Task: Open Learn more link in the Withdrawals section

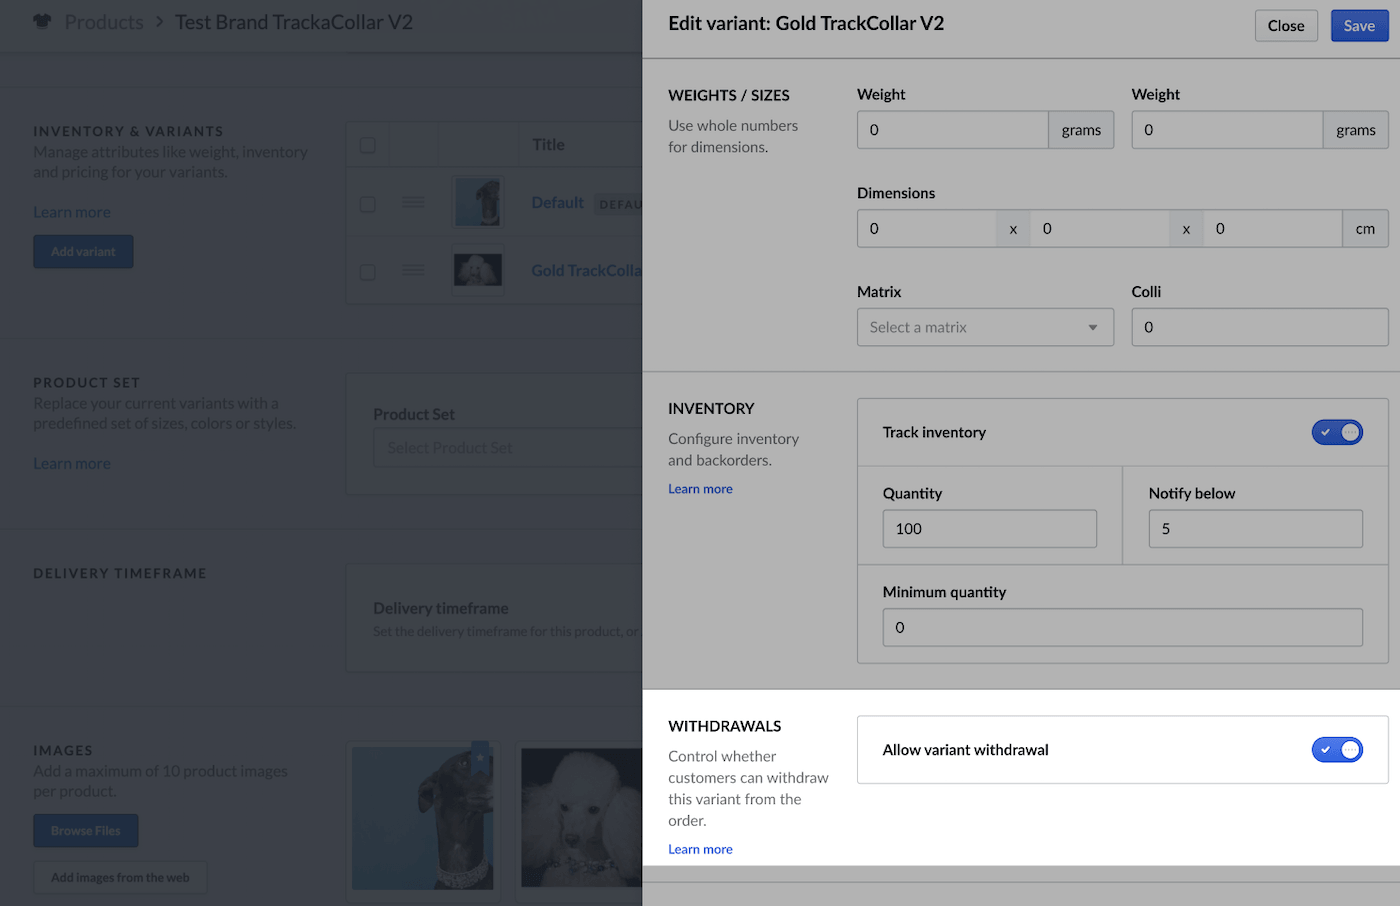Action: pyautogui.click(x=700, y=849)
